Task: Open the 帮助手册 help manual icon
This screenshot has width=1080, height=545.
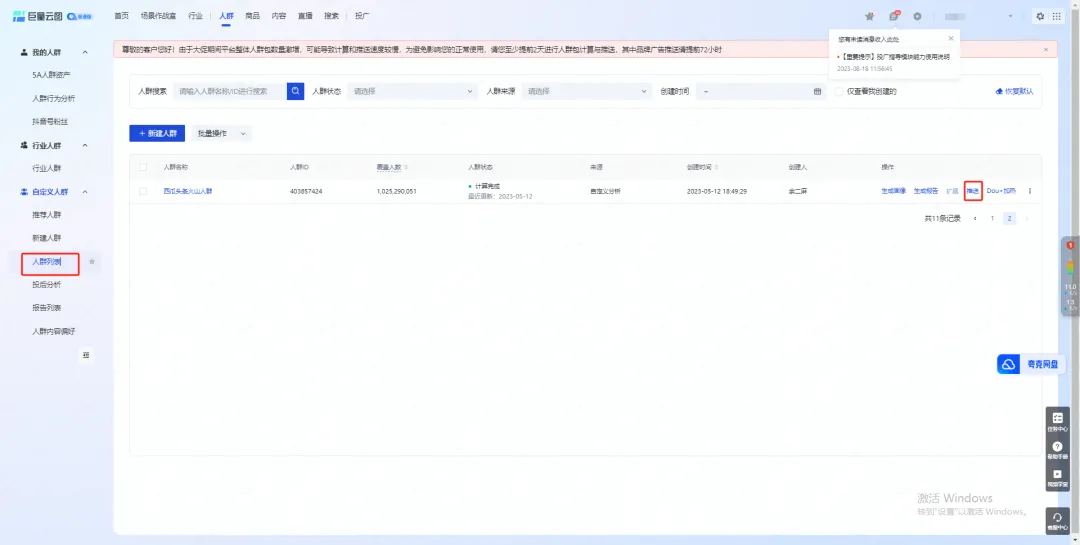Action: (x=1057, y=450)
